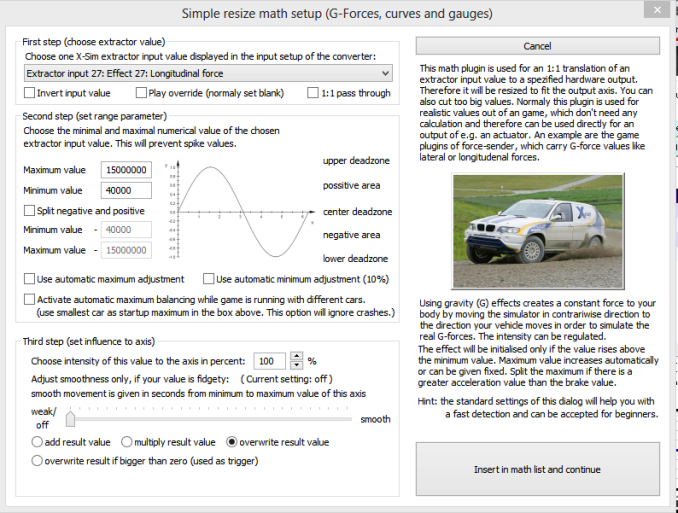Click the 'smooth' slider end label

pos(375,419)
